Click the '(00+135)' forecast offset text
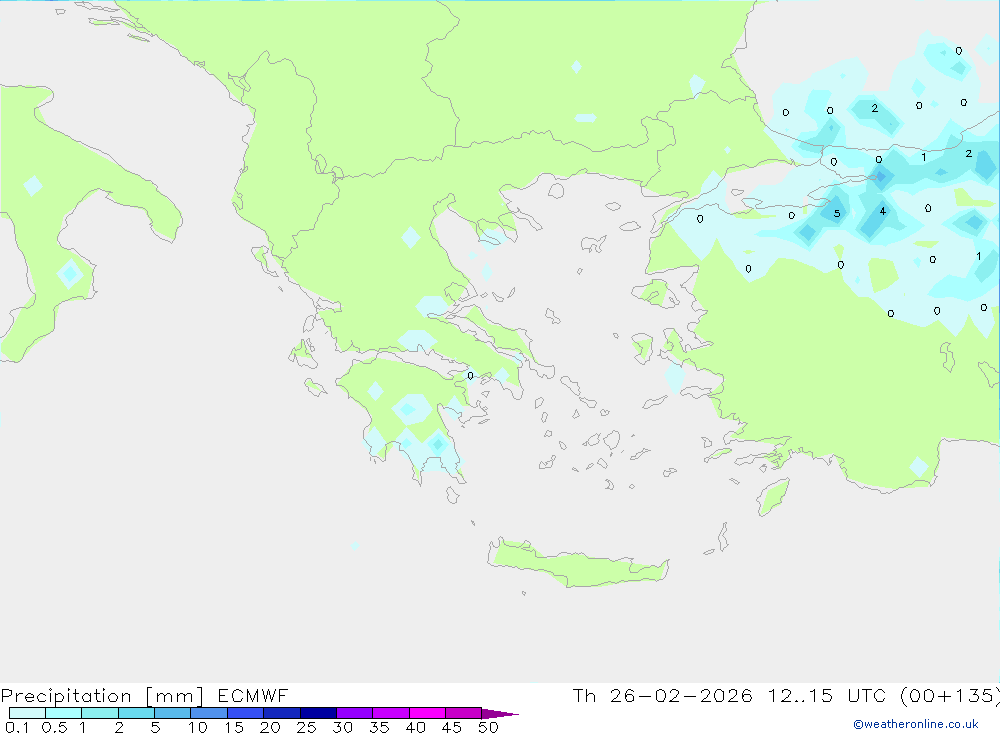 pos(950,695)
